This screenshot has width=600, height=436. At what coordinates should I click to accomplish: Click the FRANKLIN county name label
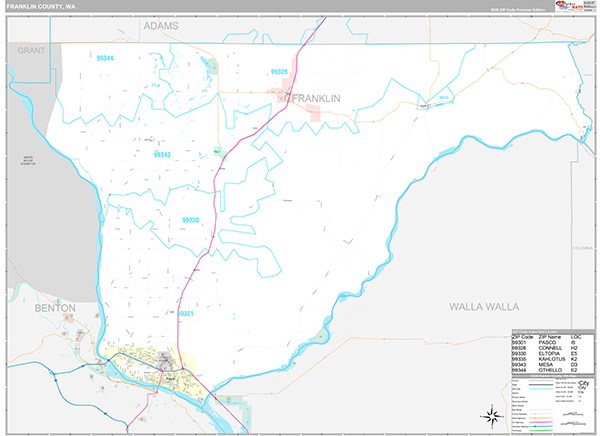(x=316, y=98)
